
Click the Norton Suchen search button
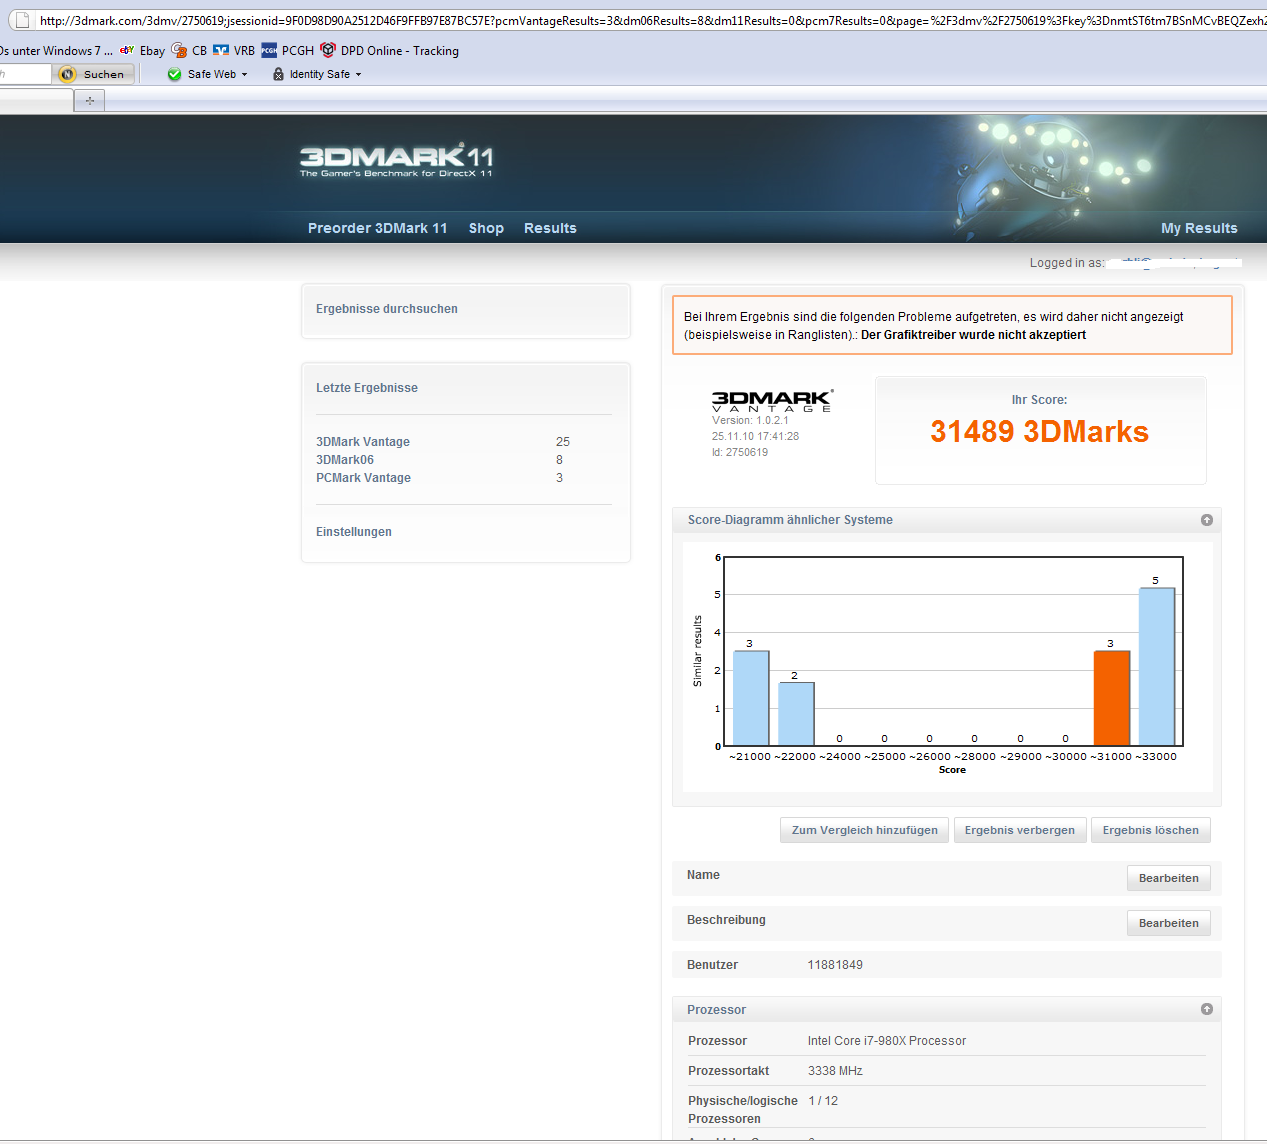tap(93, 74)
